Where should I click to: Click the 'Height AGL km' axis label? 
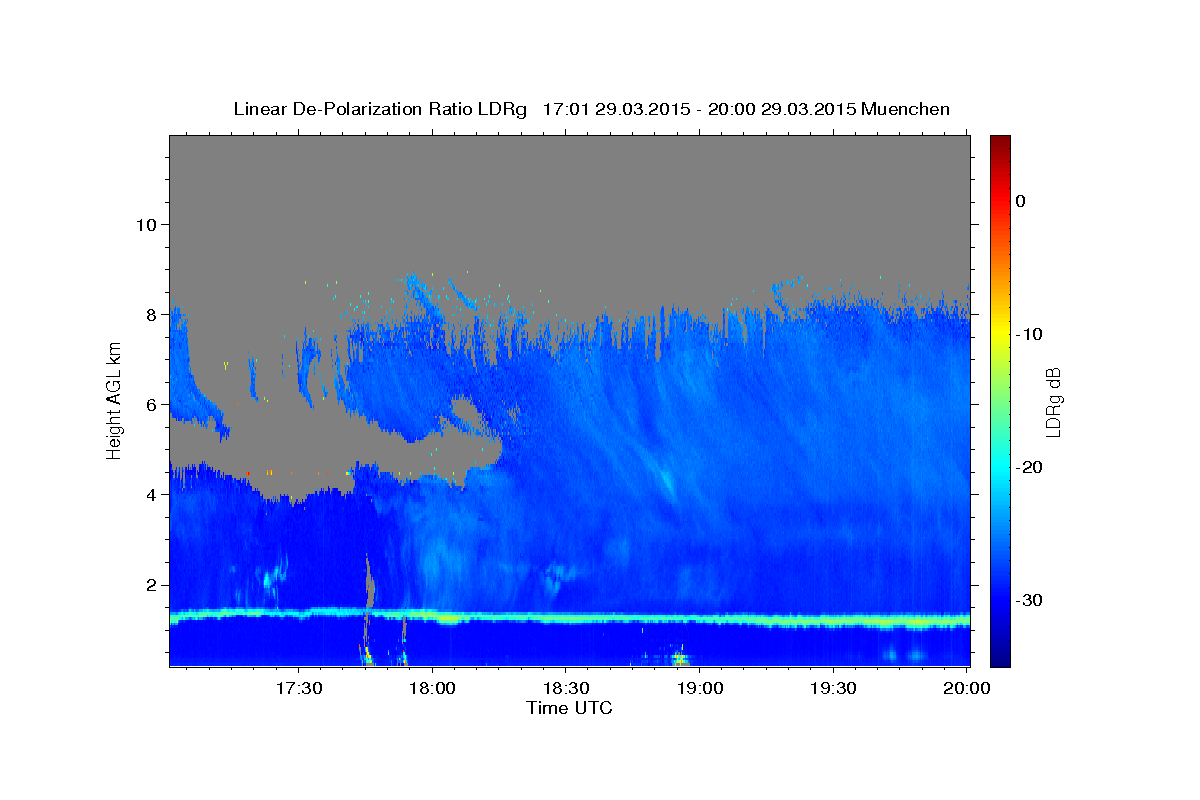click(115, 400)
